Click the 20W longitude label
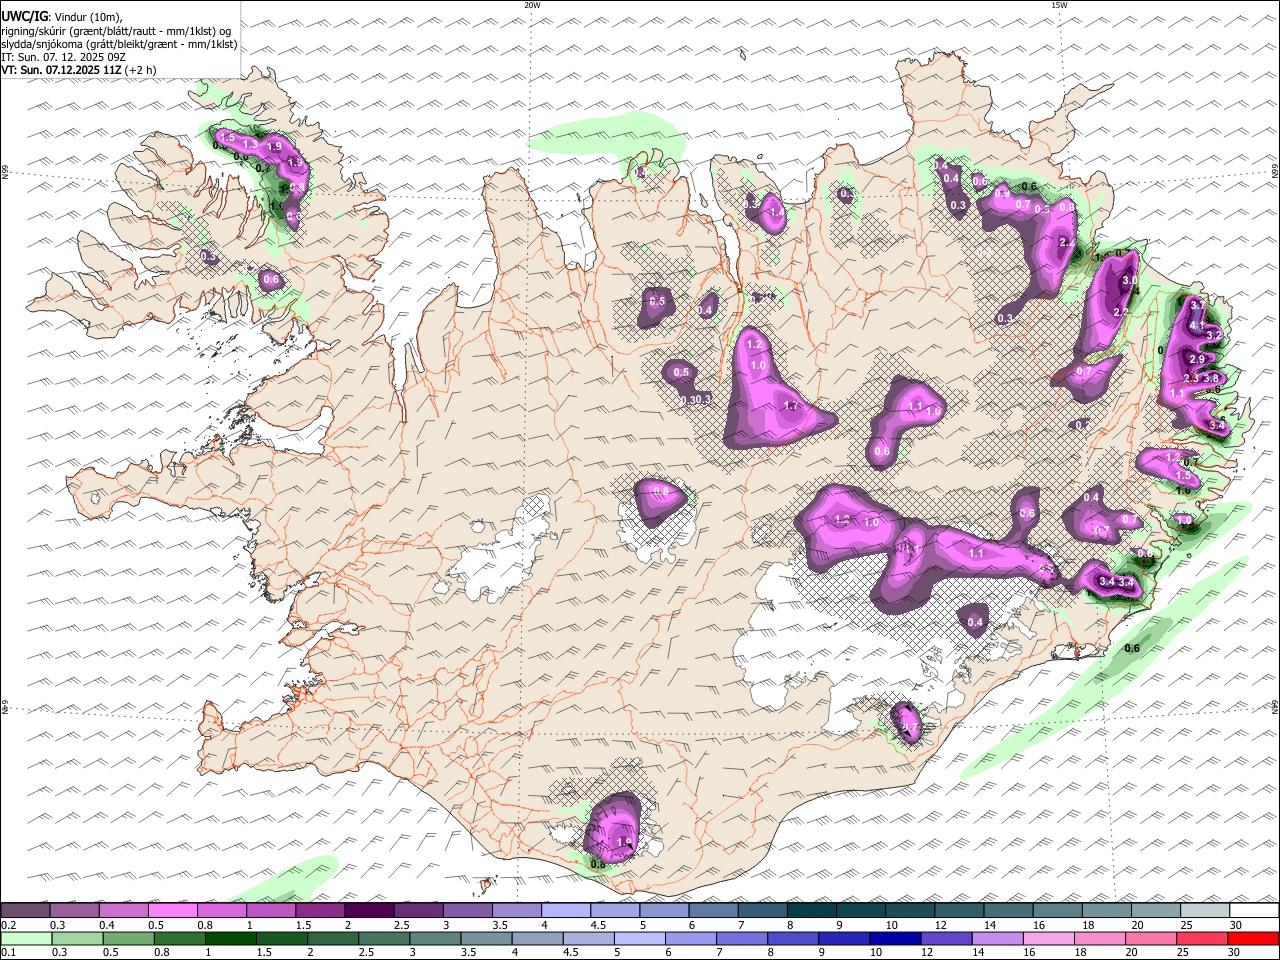This screenshot has width=1280, height=960. coord(532,5)
